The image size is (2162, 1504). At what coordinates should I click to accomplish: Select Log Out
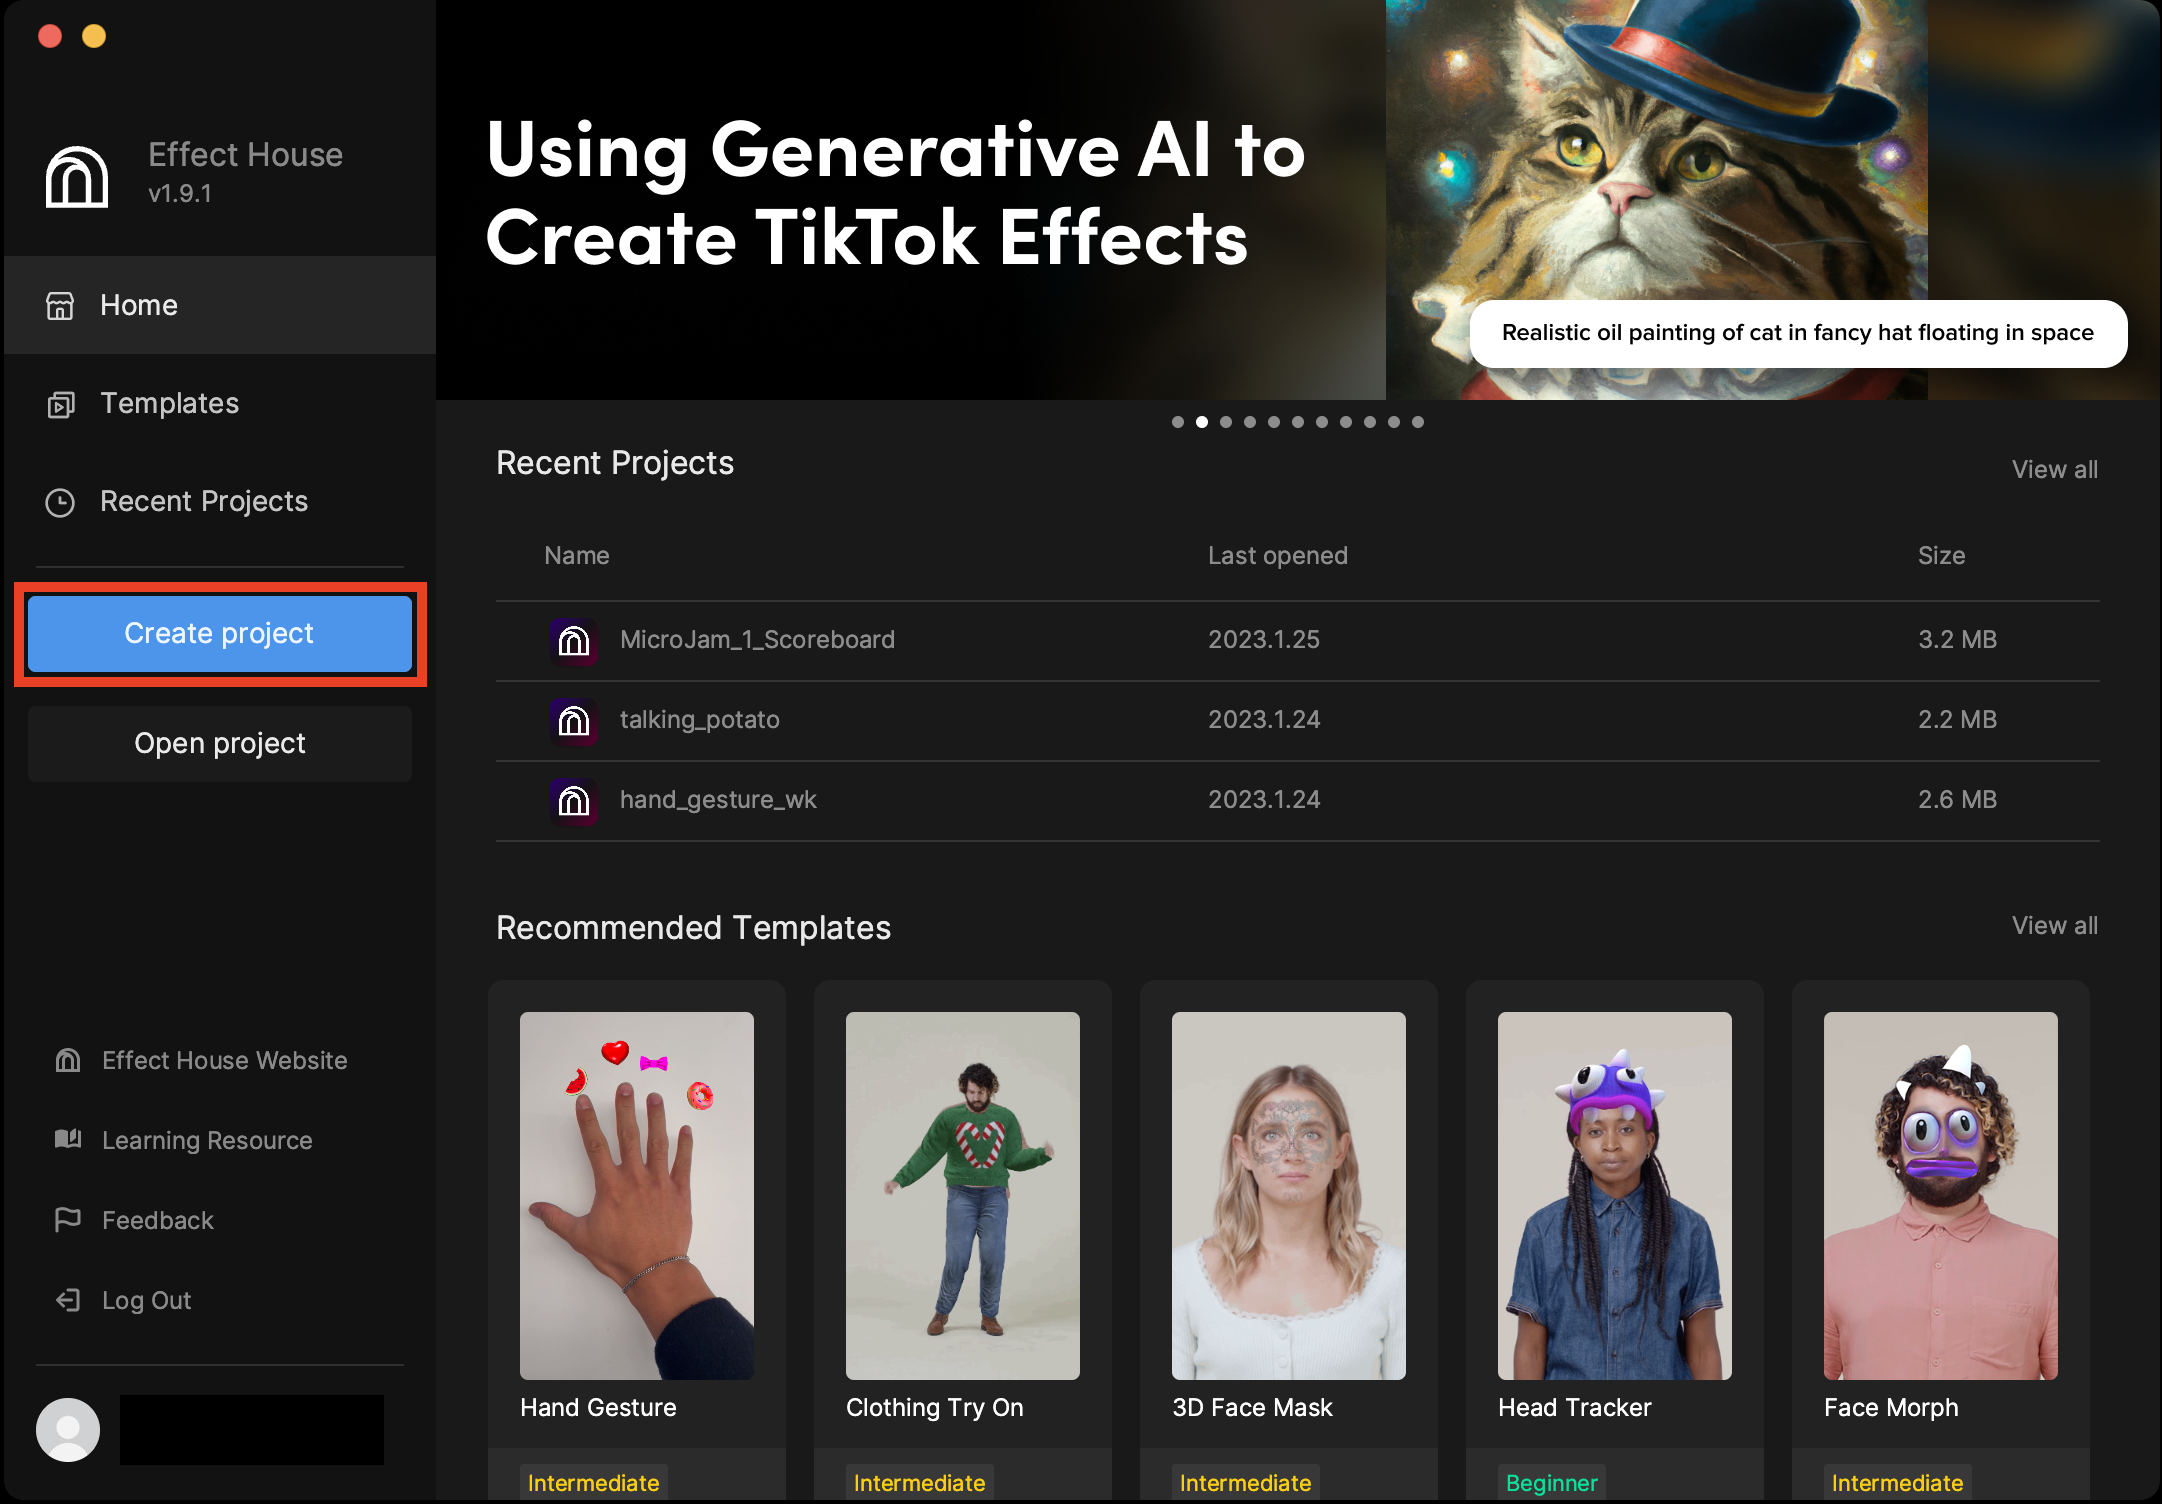tap(146, 1300)
